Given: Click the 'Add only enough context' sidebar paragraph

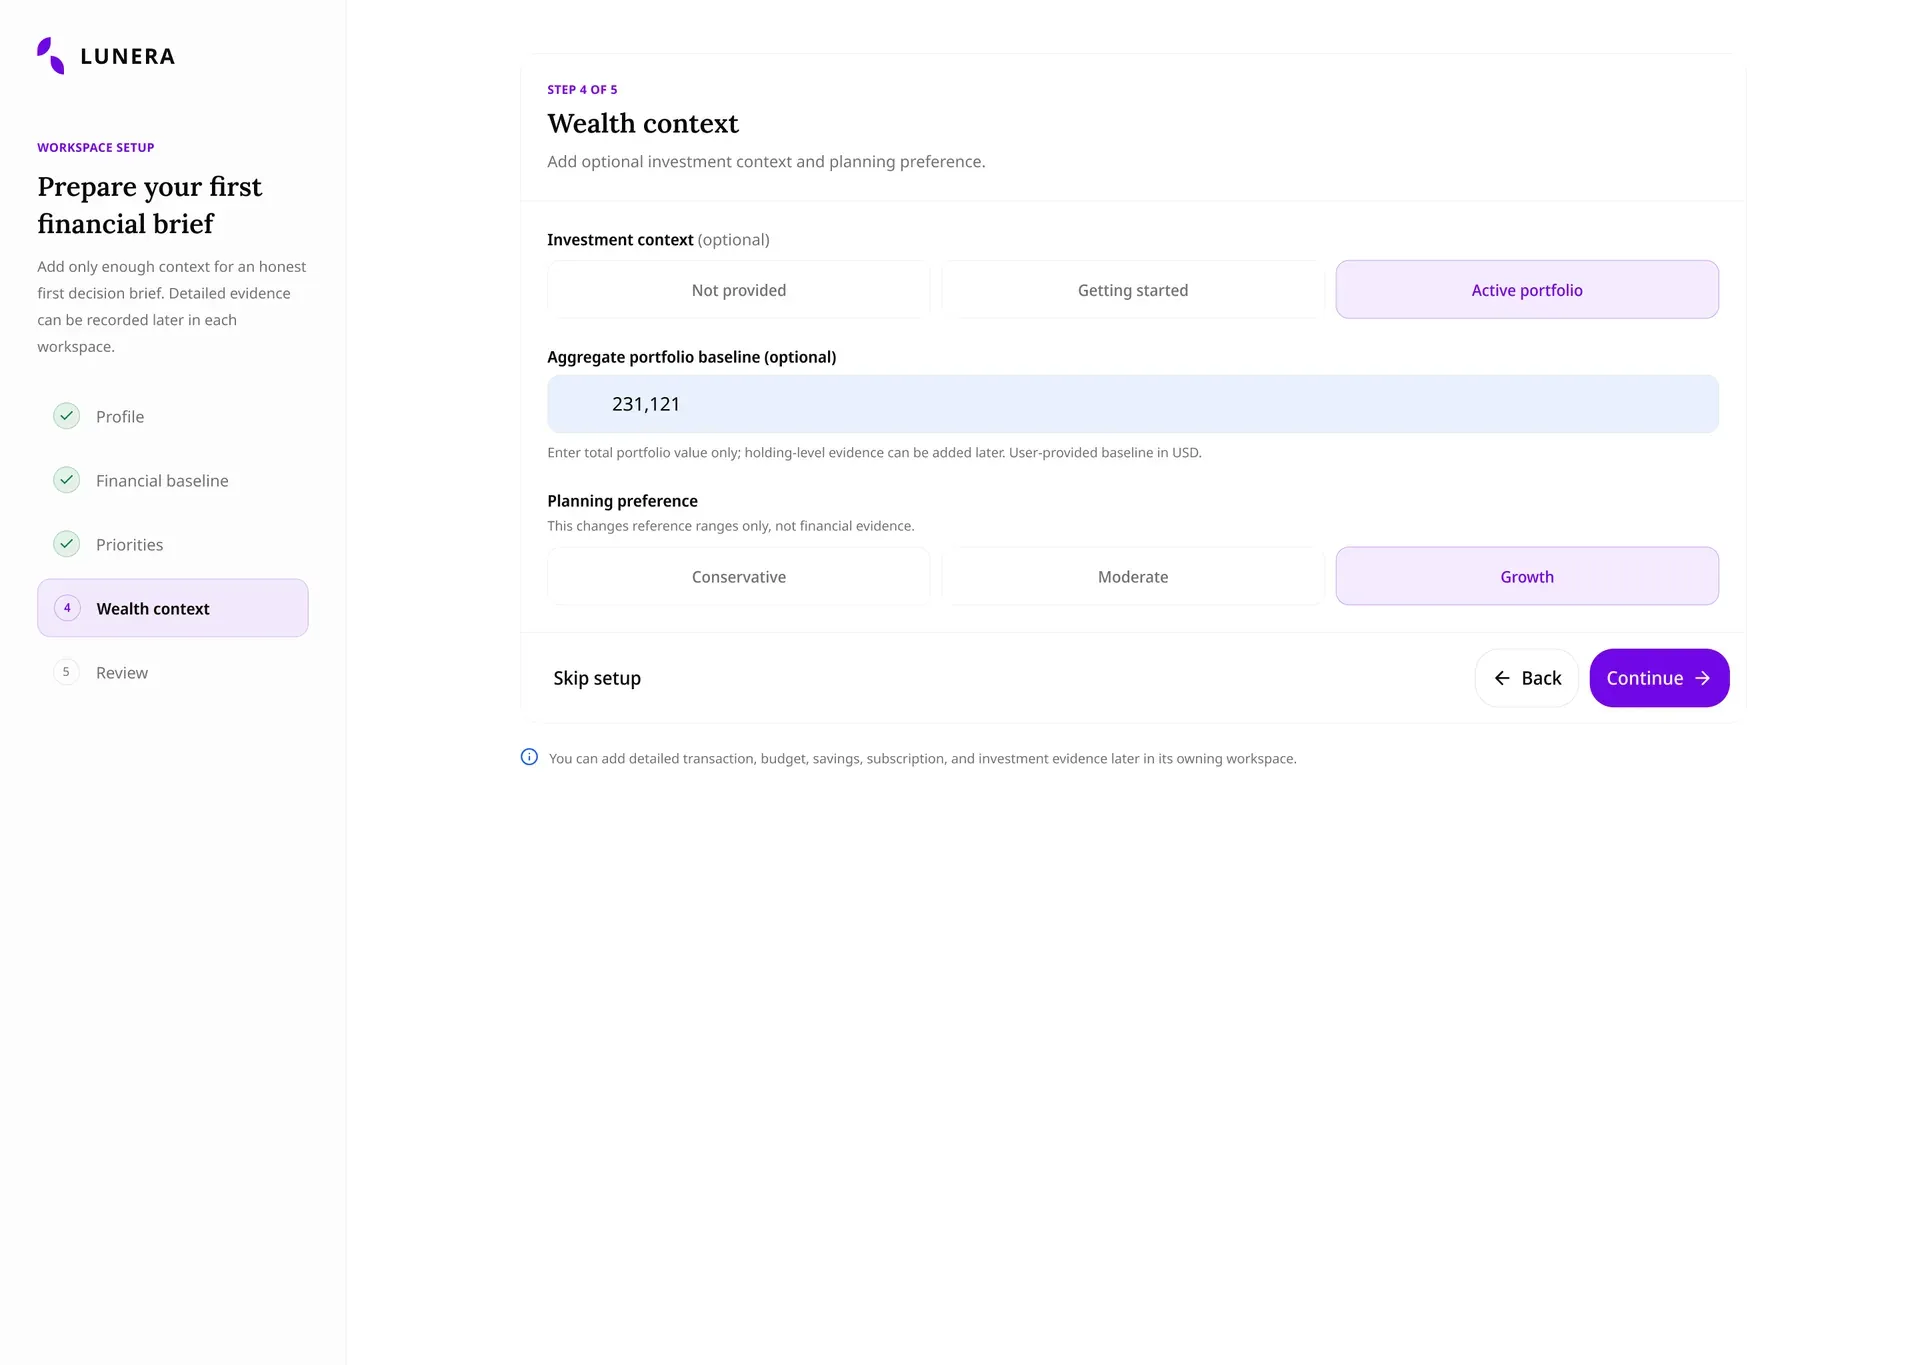Looking at the screenshot, I should [x=172, y=307].
